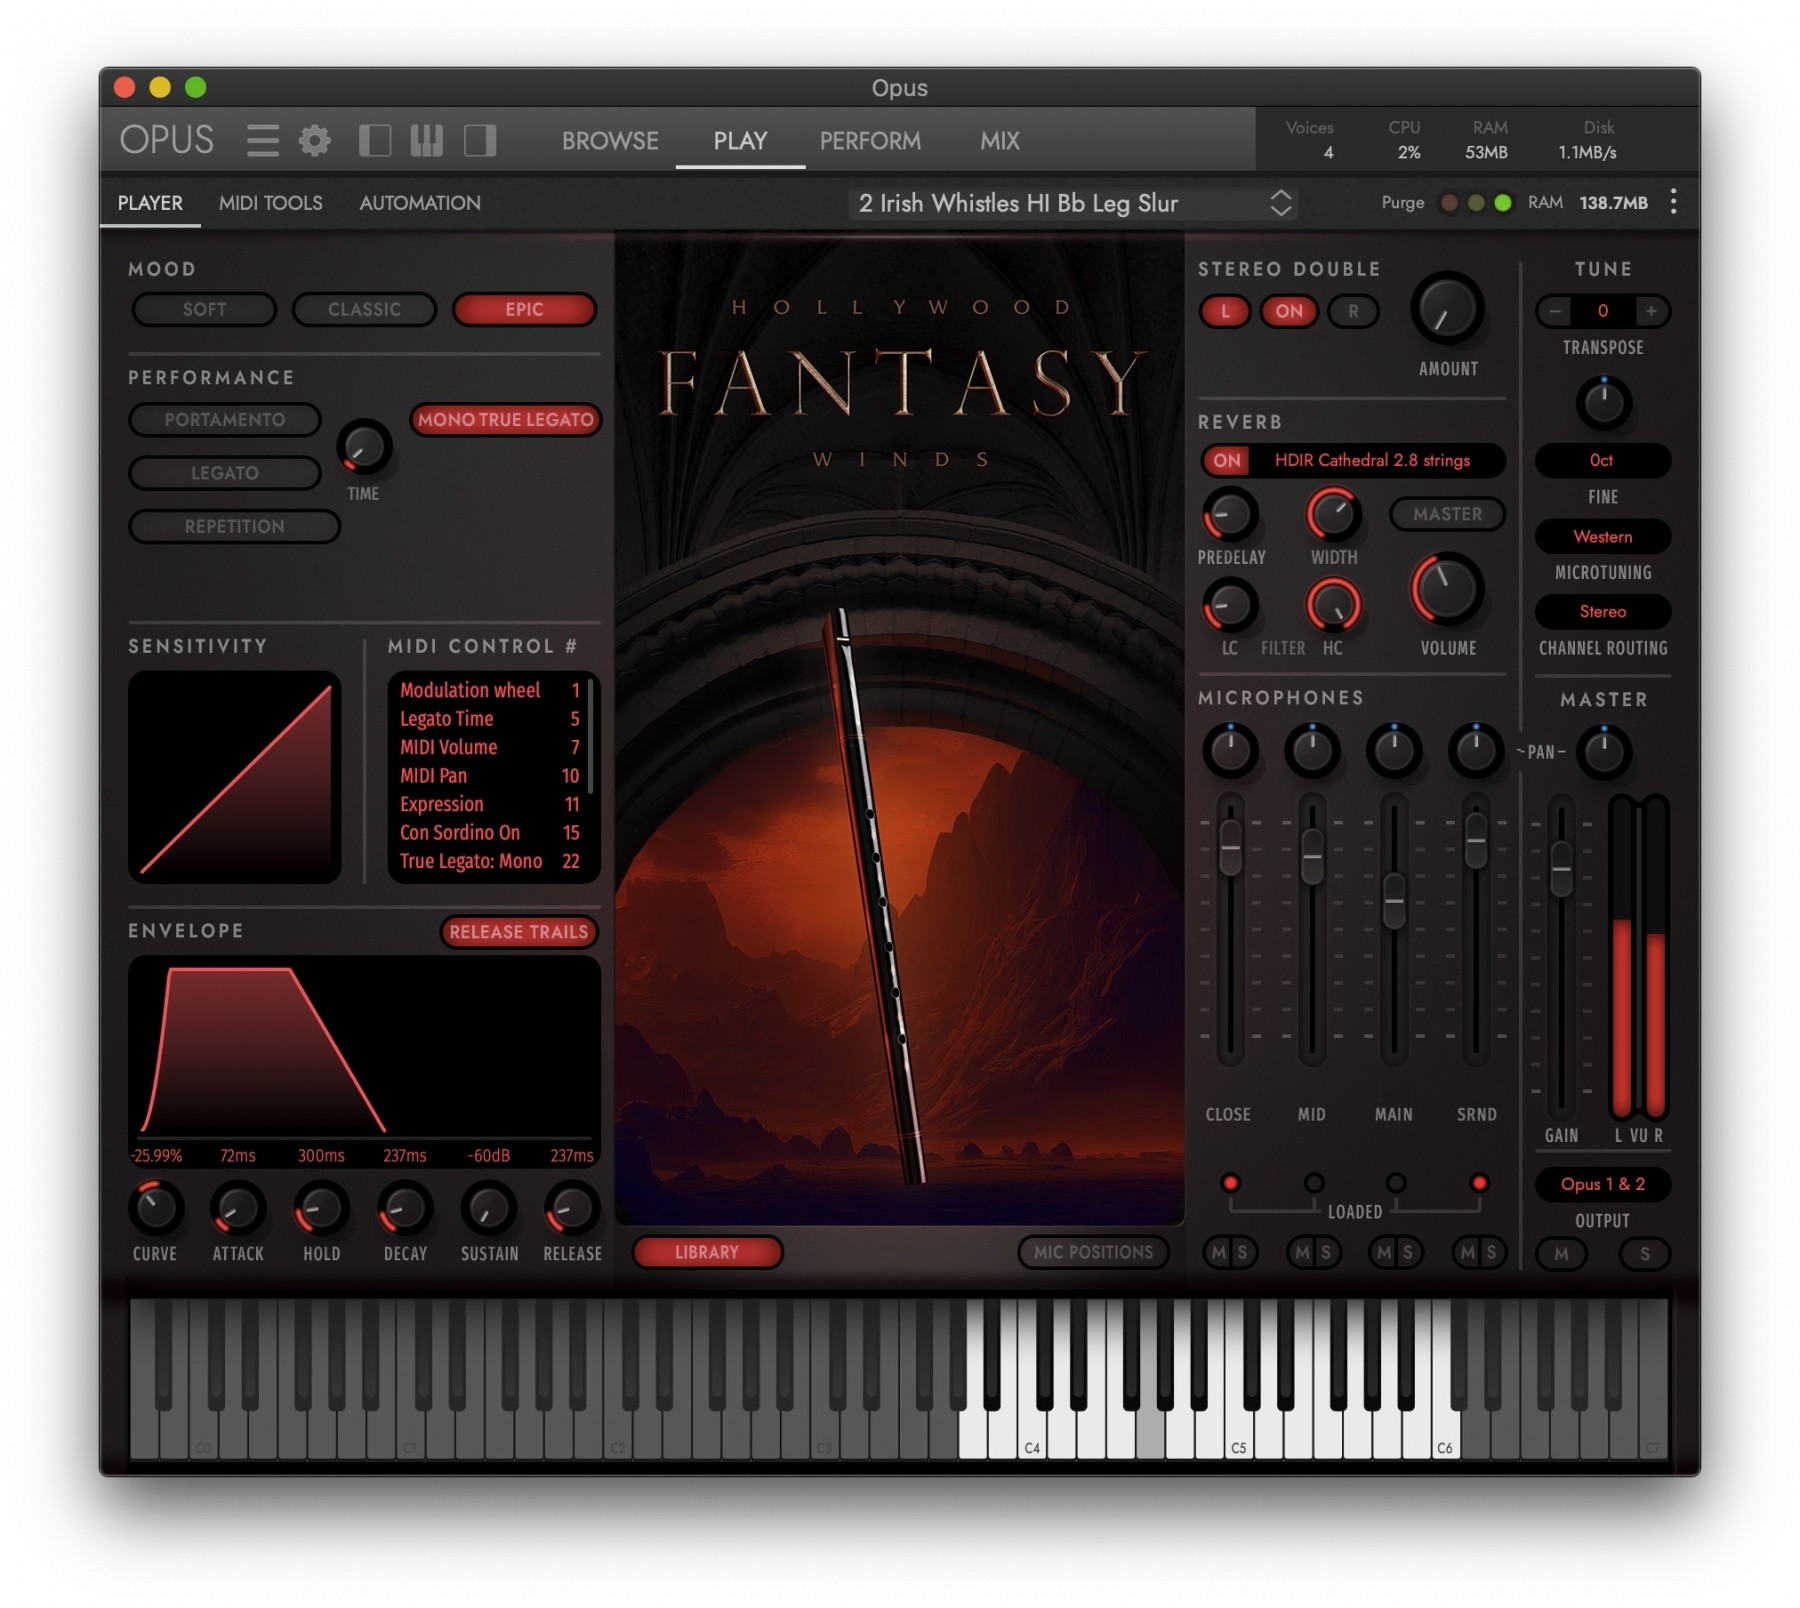Click the Envelope Decay knob
The width and height of the screenshot is (1800, 1608).
pyautogui.click(x=405, y=1208)
